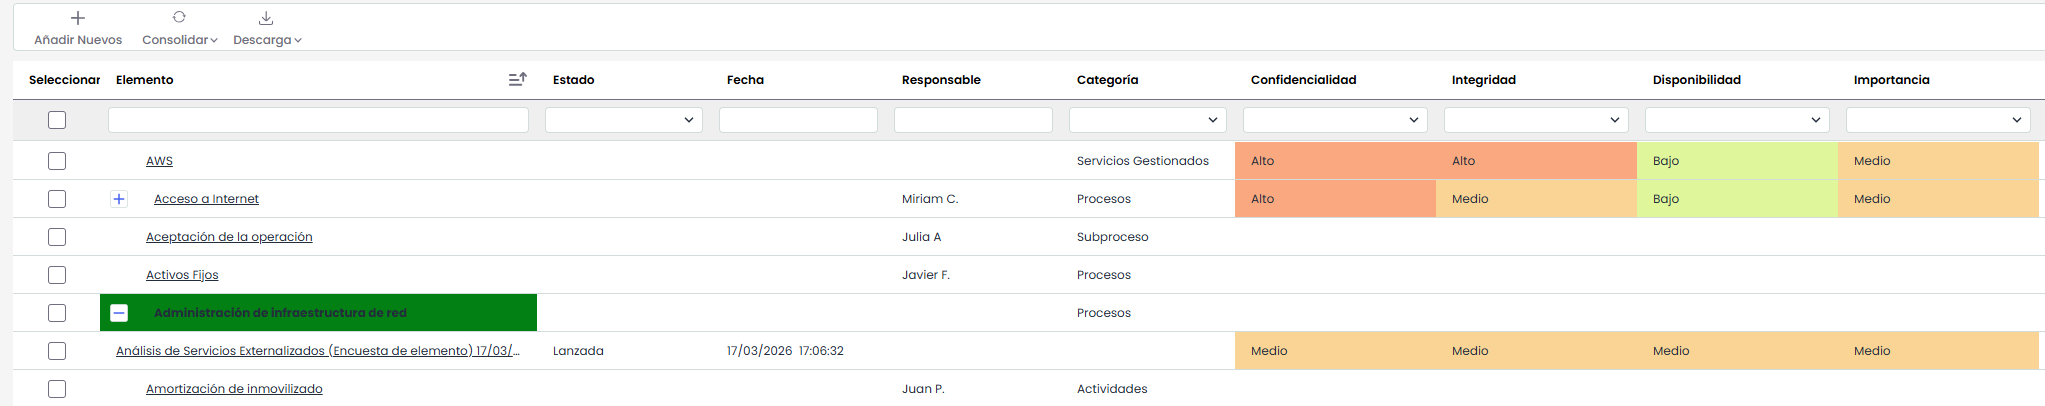Toggle the select-all checkbox in filter row
2045x406 pixels.
(x=57, y=120)
